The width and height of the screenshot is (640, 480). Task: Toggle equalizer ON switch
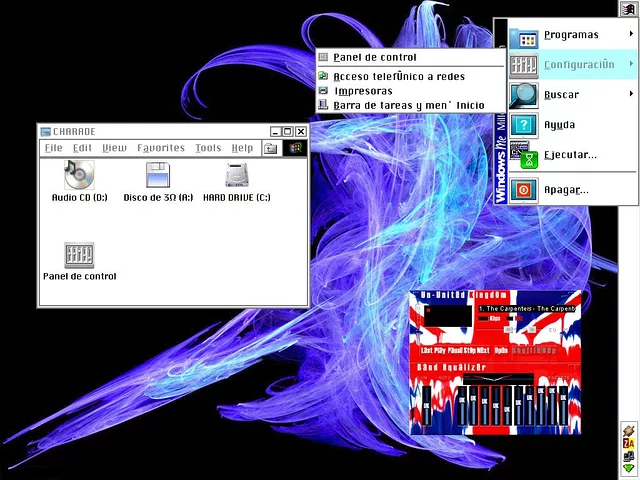pyautogui.click(x=424, y=378)
